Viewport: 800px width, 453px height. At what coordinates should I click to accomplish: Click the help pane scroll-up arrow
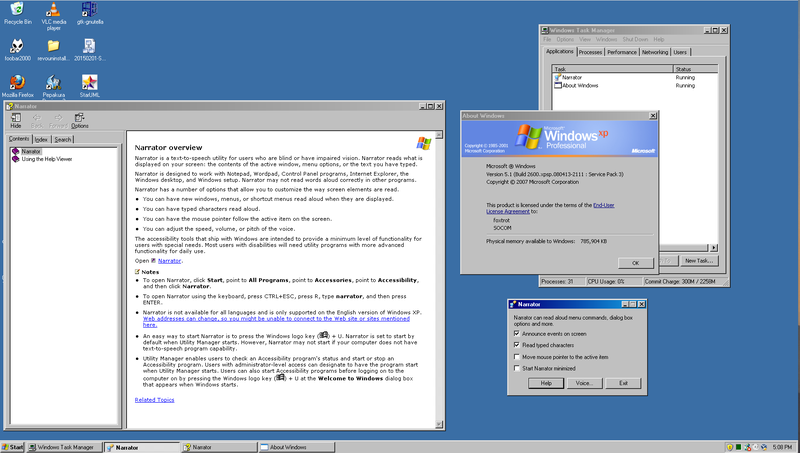(439, 135)
